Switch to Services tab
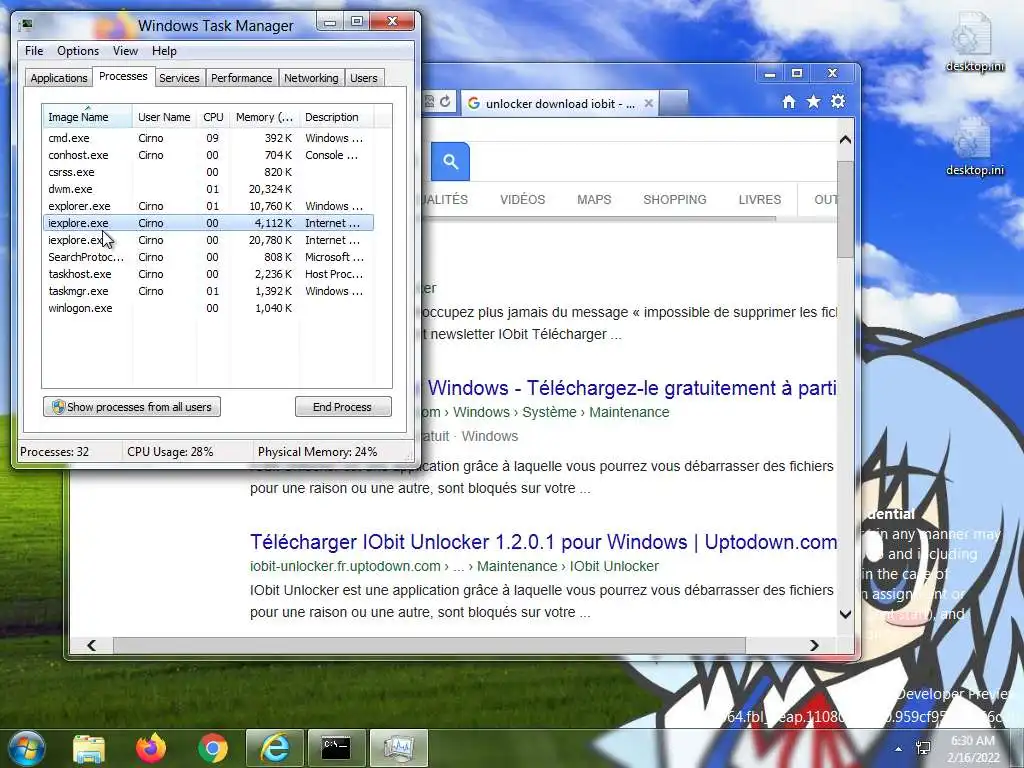The width and height of the screenshot is (1024, 768). pyautogui.click(x=179, y=78)
